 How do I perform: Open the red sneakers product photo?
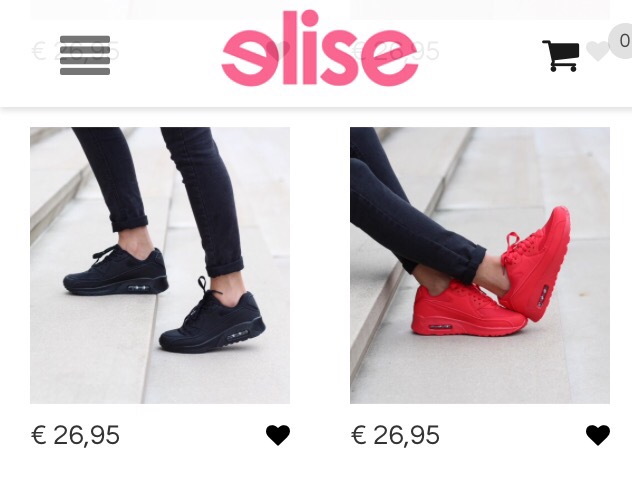[x=480, y=265]
